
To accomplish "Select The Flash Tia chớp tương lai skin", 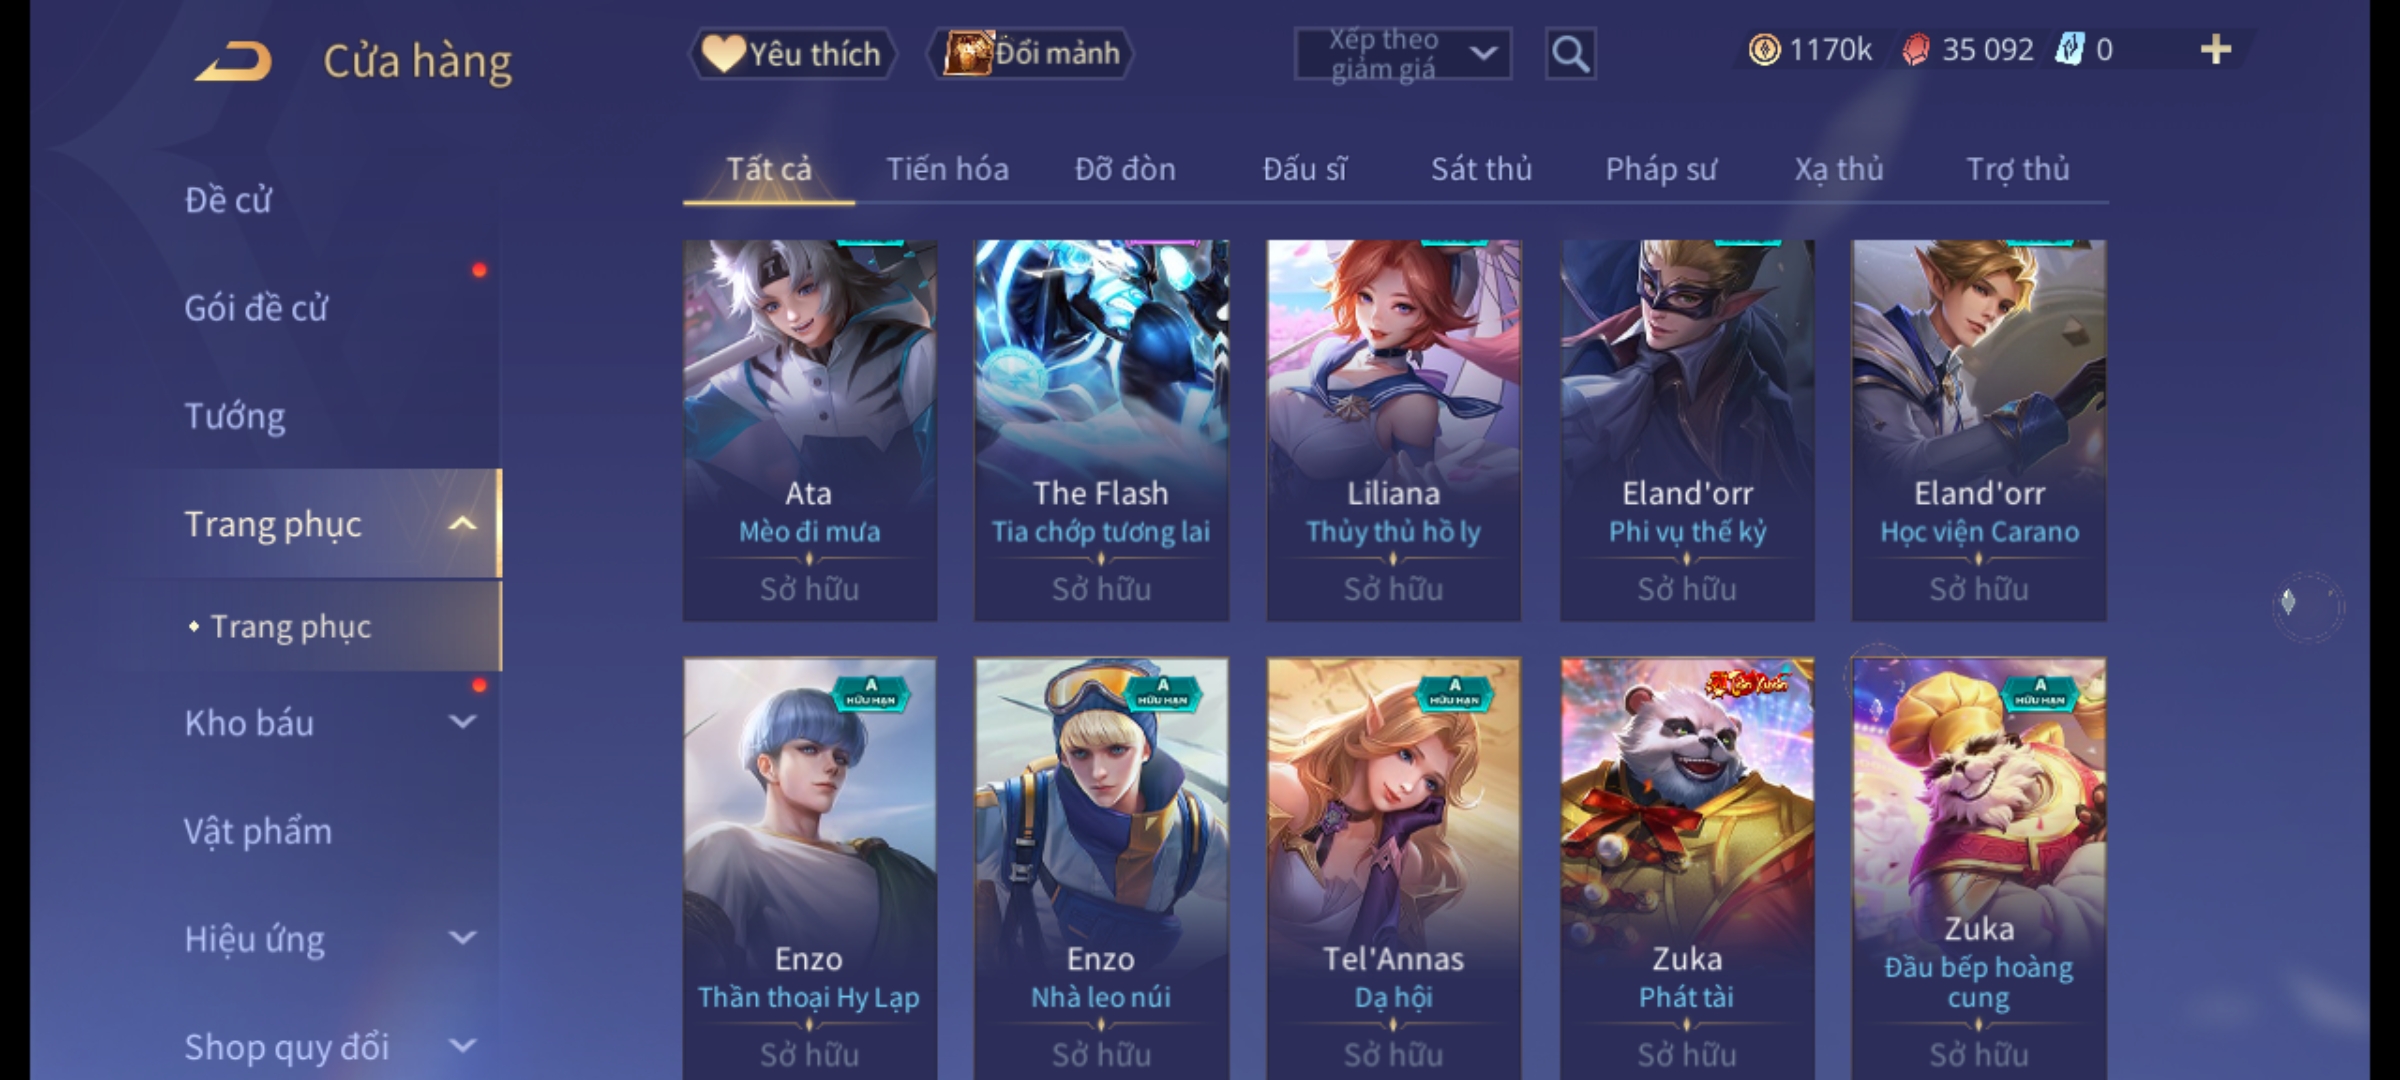I will click(1101, 430).
